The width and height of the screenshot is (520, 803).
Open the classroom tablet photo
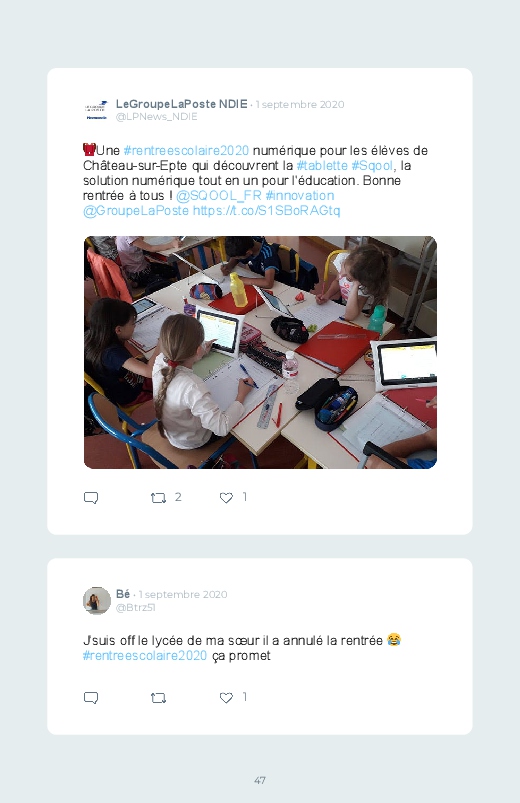tap(260, 352)
